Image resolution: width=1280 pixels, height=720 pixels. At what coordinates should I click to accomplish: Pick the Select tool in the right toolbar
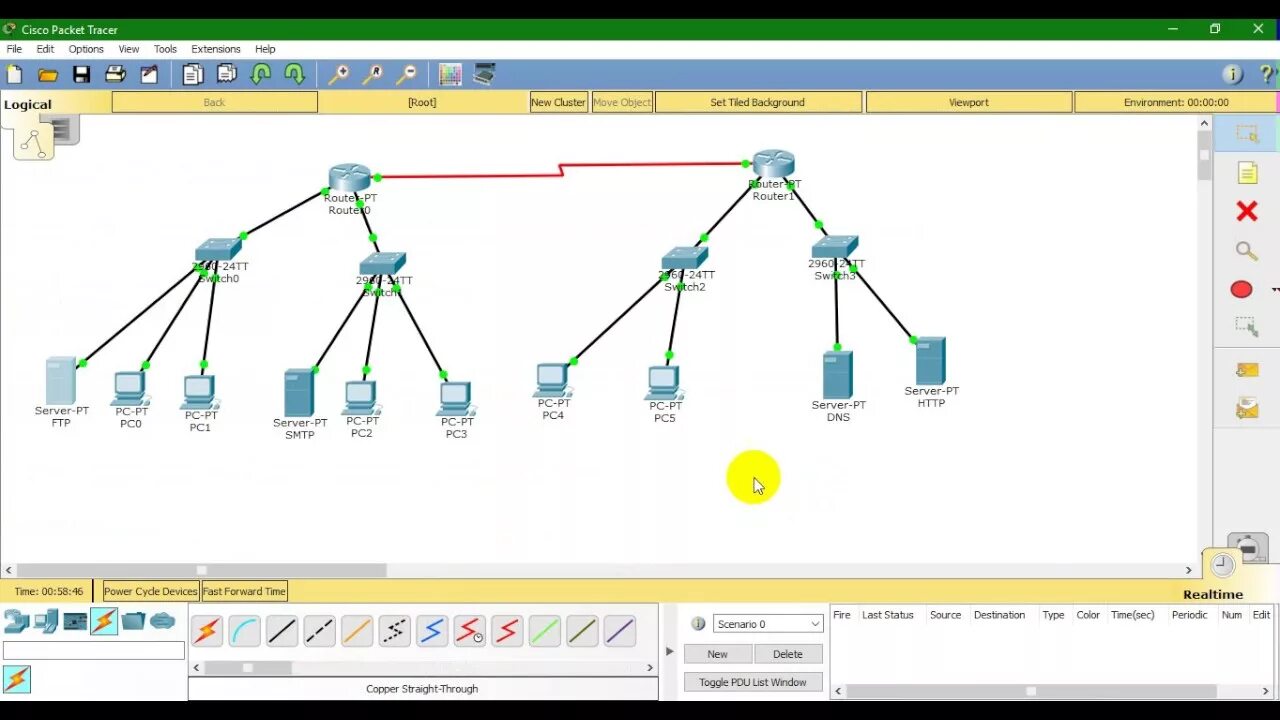tap(1246, 133)
